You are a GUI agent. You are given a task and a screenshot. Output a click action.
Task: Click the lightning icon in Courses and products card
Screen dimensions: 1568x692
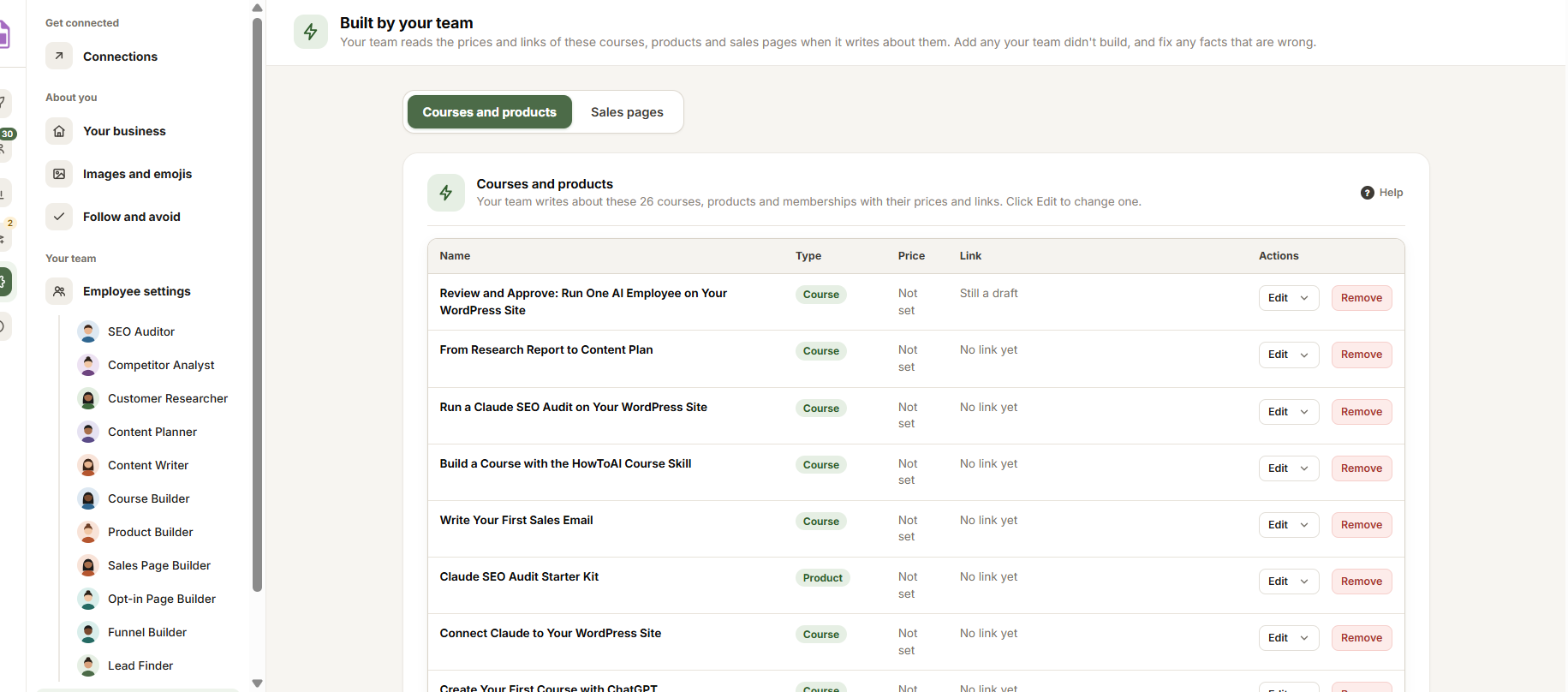click(446, 193)
